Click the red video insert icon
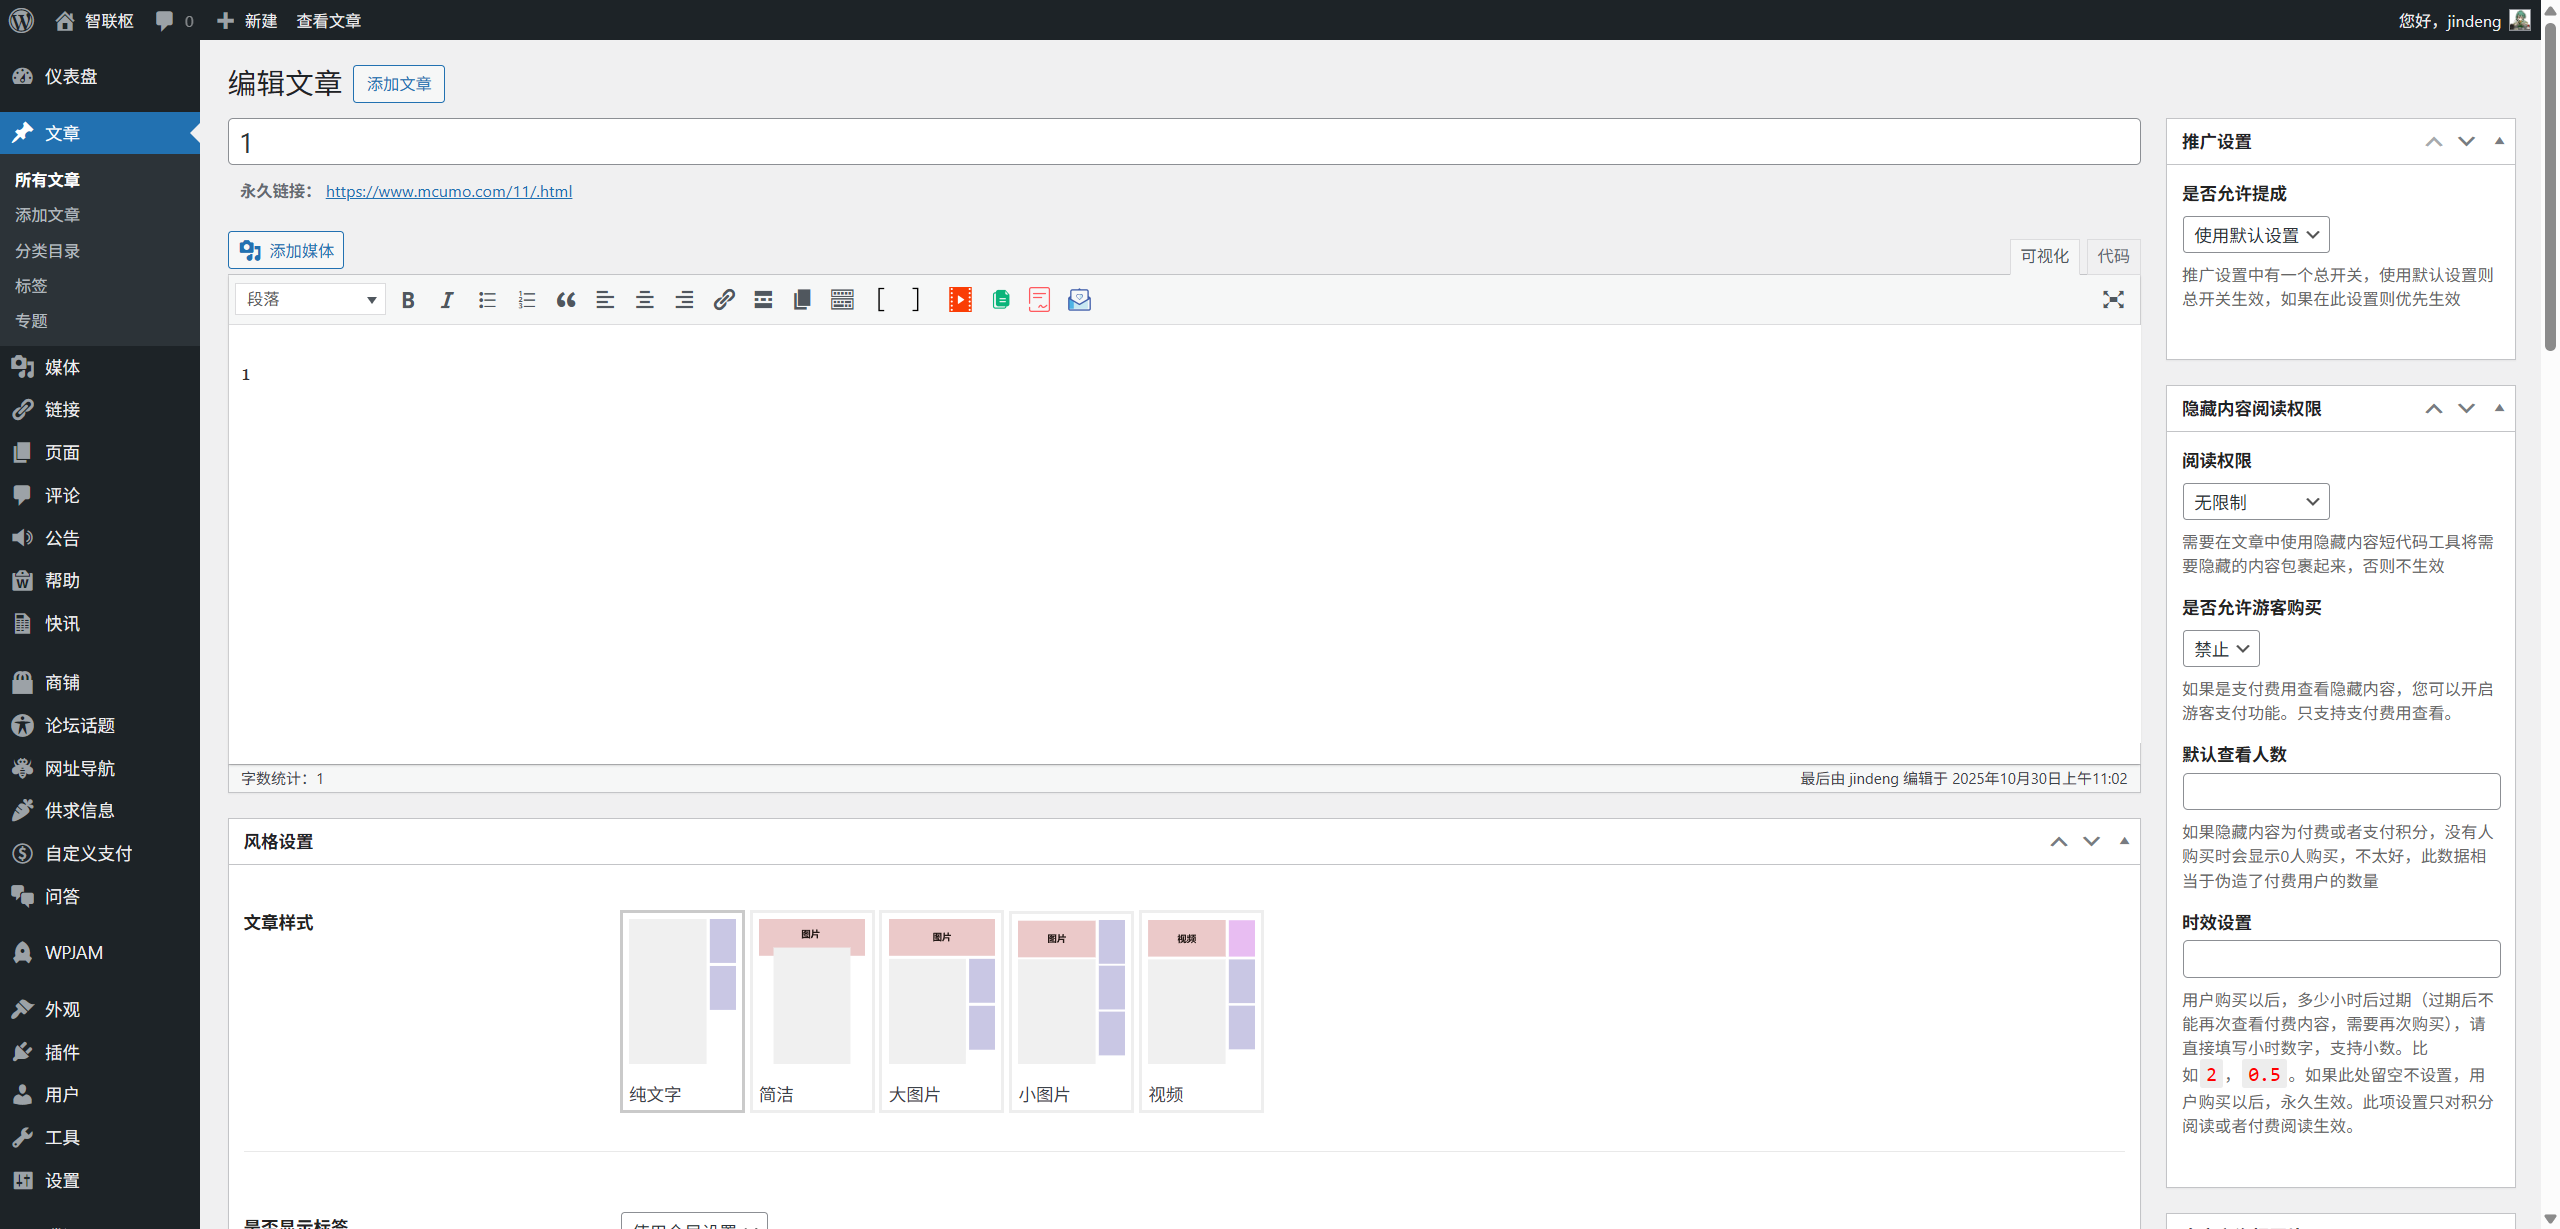2560x1229 pixels. point(960,300)
